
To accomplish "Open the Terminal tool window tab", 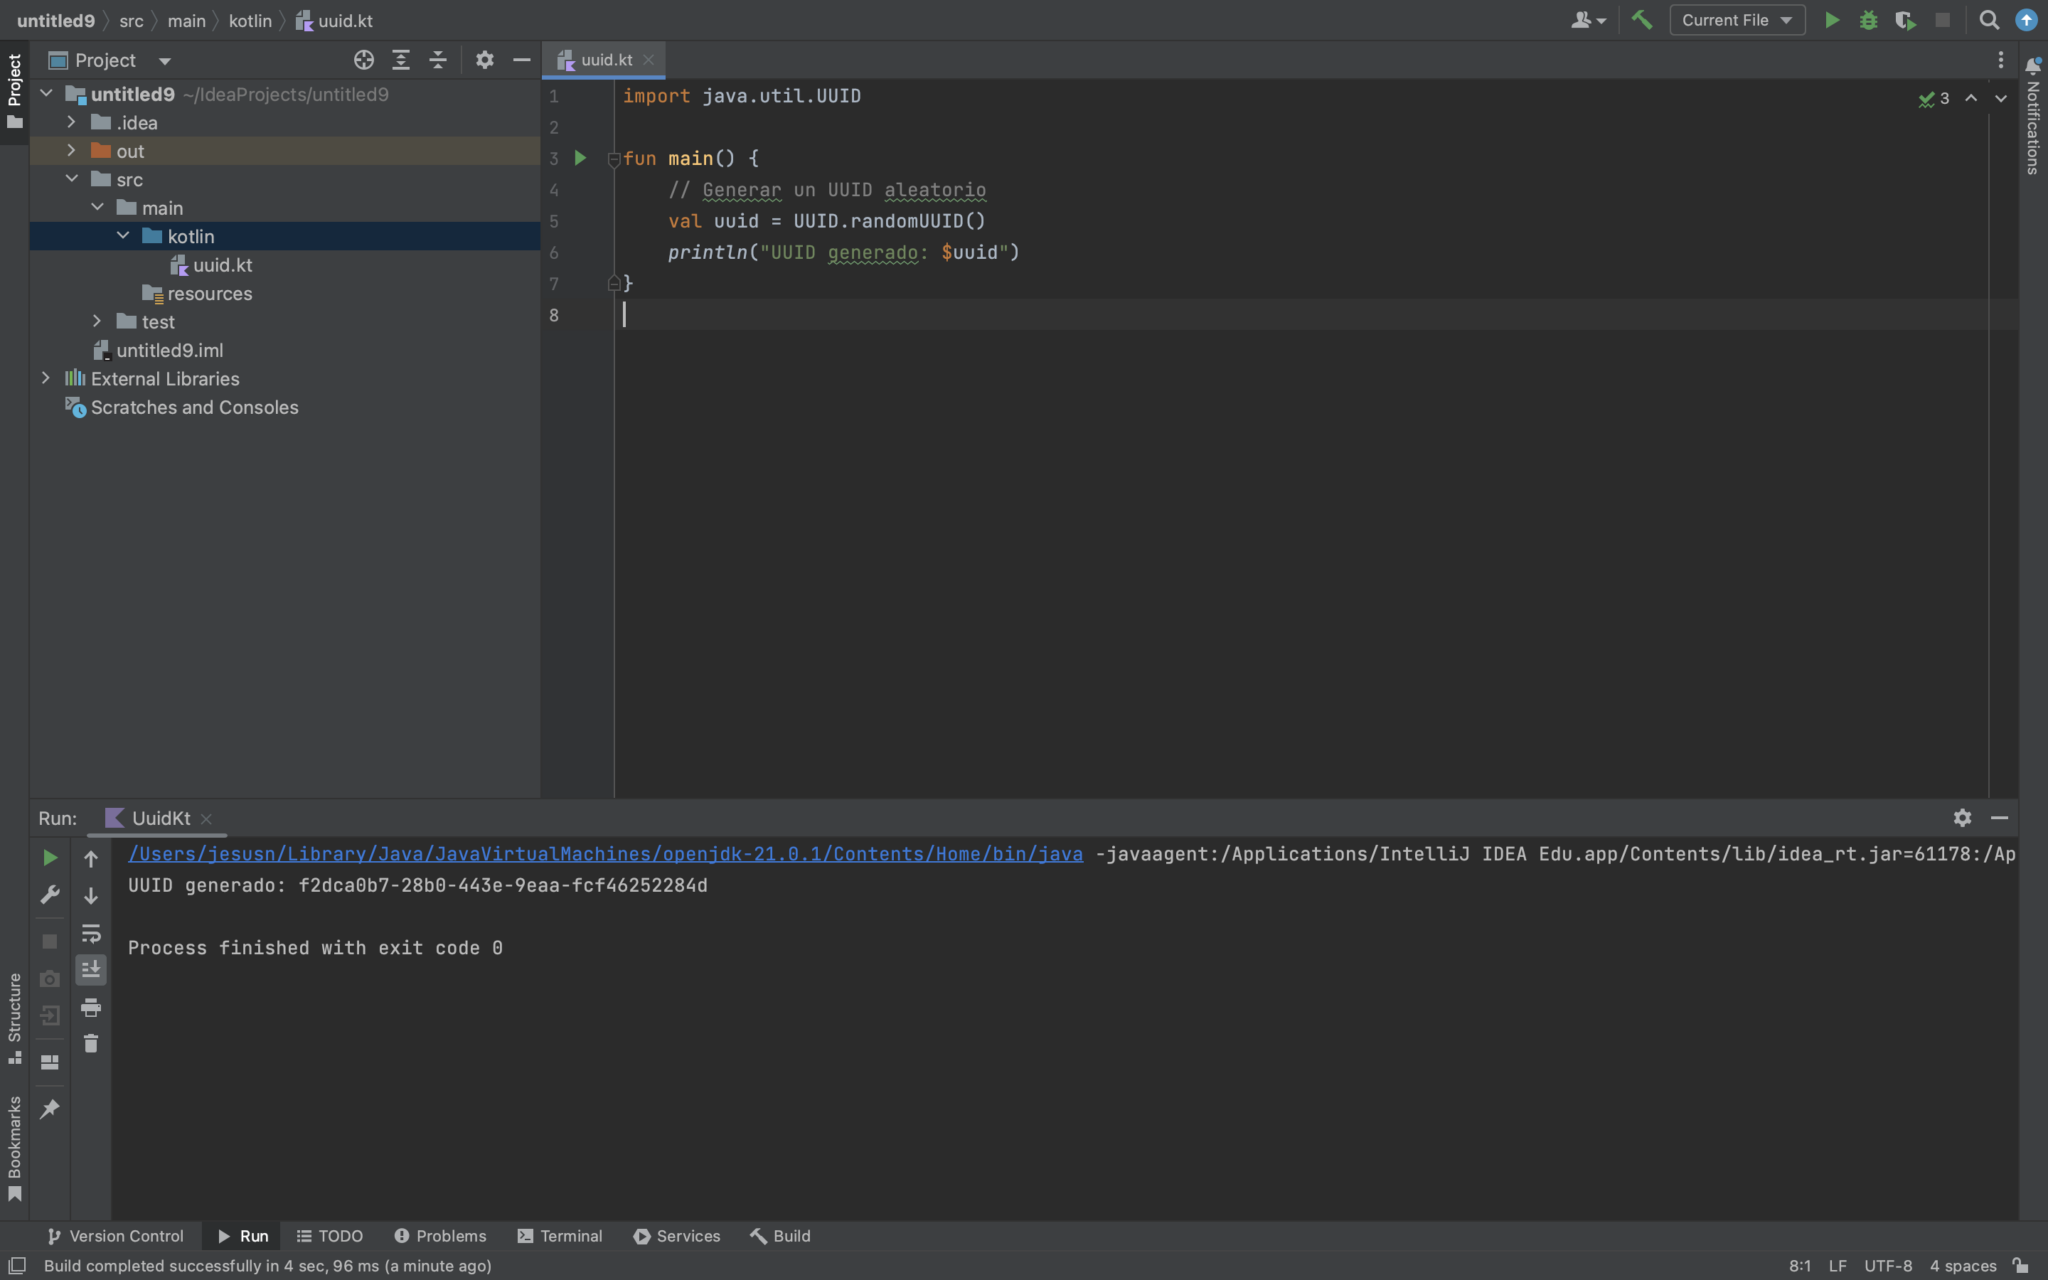I will point(560,1236).
